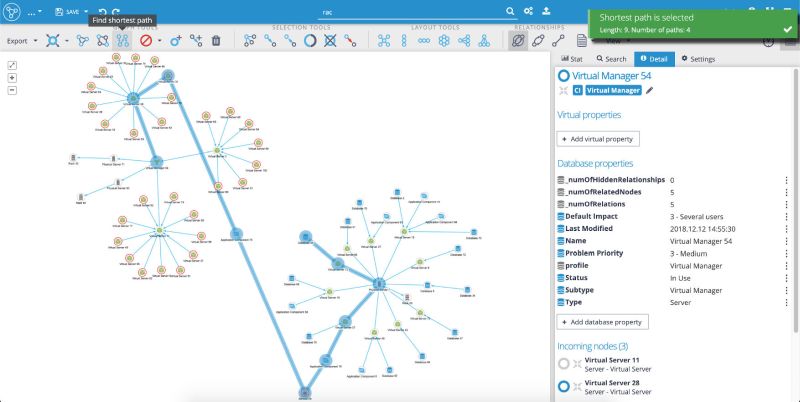Open options menu for Name row
The height and width of the screenshot is (402, 800).
click(786, 241)
